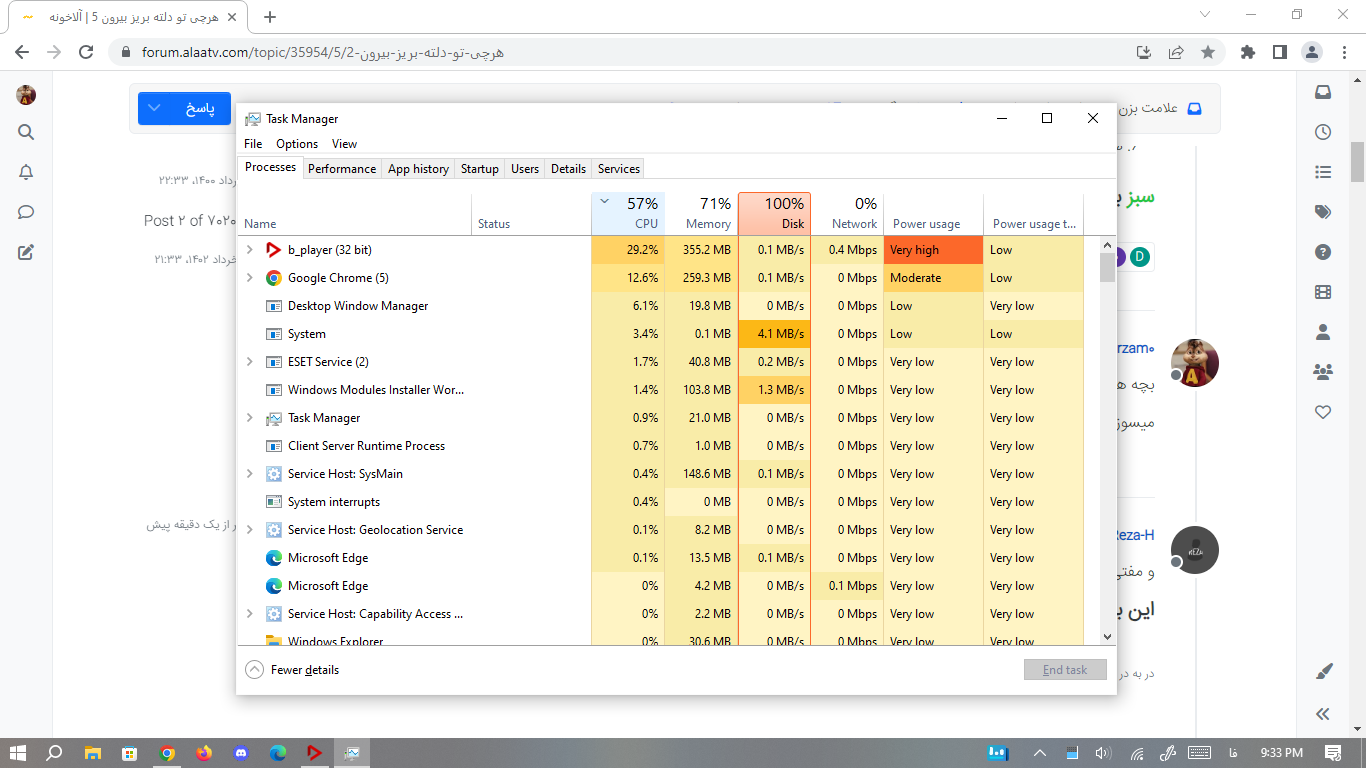Expand Service Host: Geolocation Service group
1366x768 pixels.
[x=250, y=530]
